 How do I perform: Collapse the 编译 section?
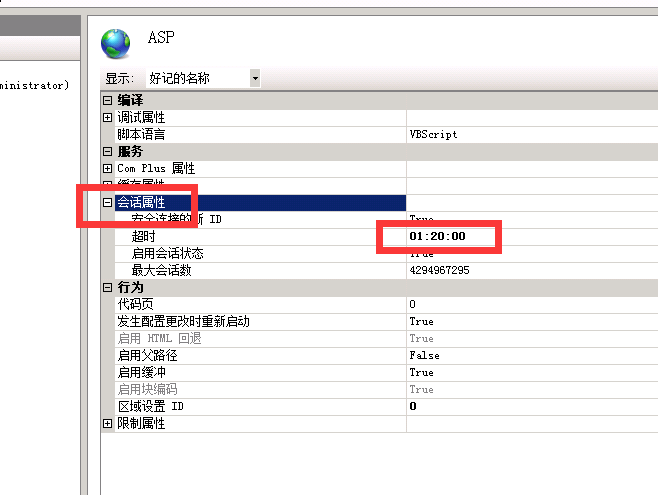[x=107, y=100]
